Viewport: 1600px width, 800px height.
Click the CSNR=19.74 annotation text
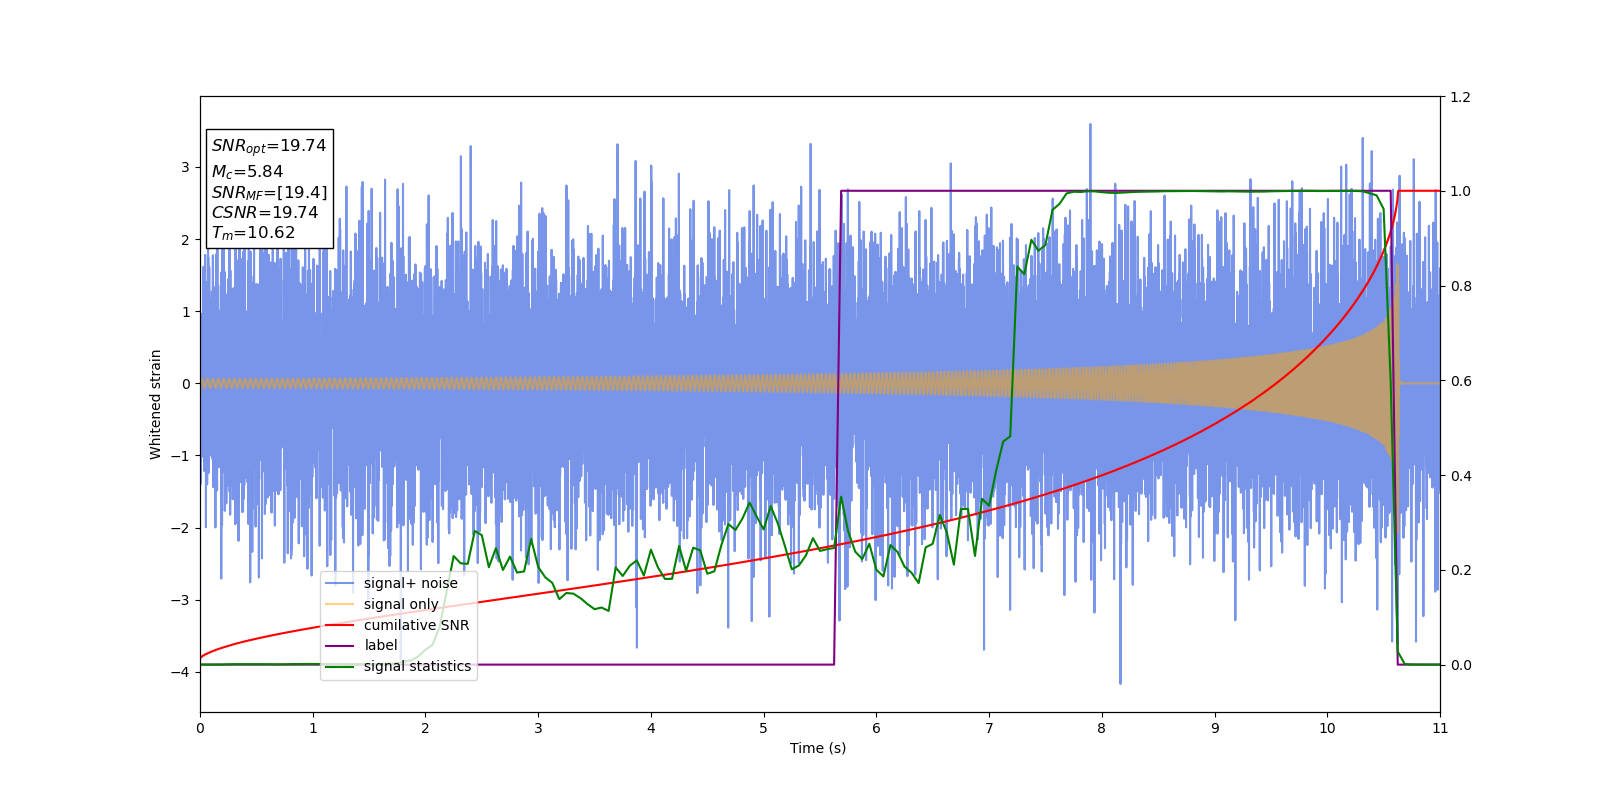pyautogui.click(x=265, y=213)
